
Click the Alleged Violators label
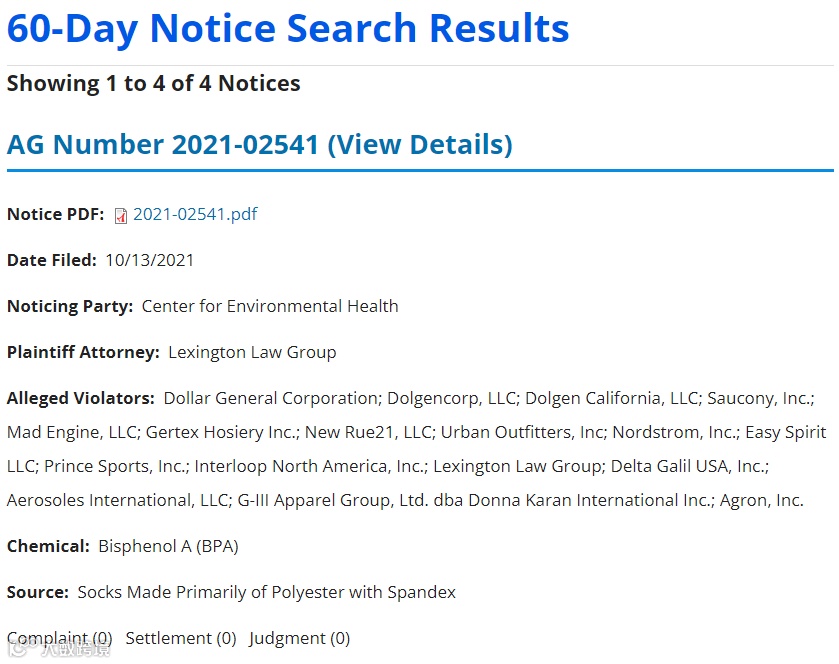[80, 398]
